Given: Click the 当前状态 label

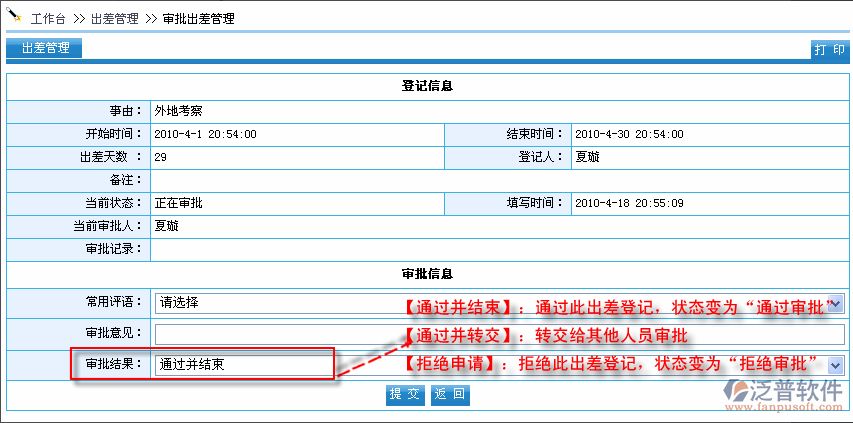Looking at the screenshot, I should 114,203.
